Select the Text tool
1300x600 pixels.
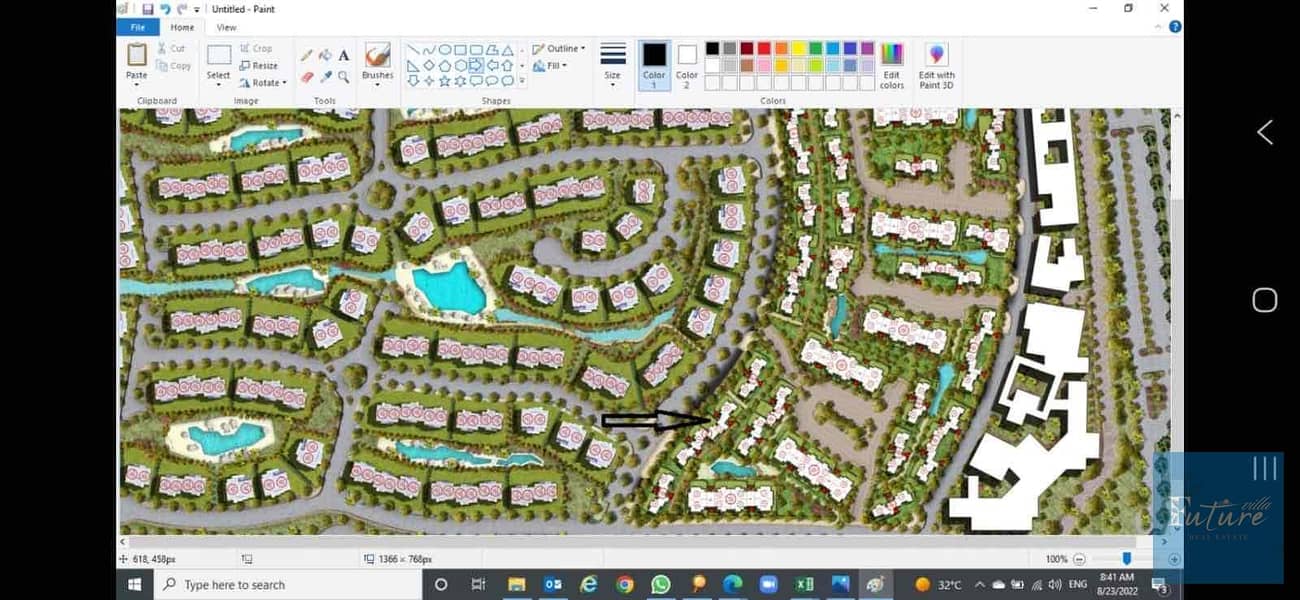click(344, 55)
